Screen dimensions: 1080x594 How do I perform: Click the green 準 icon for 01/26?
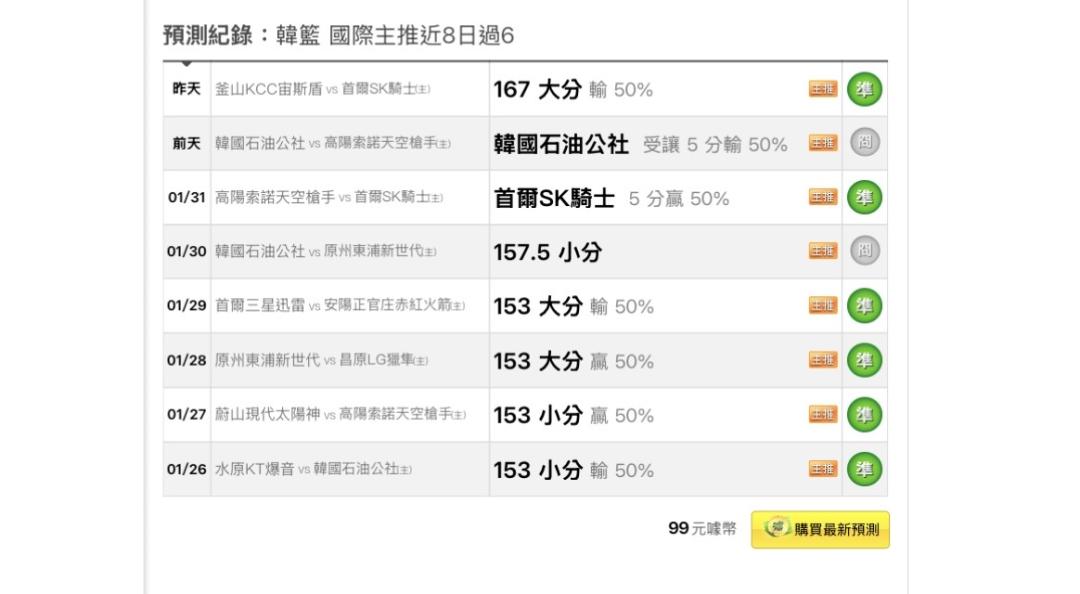865,469
